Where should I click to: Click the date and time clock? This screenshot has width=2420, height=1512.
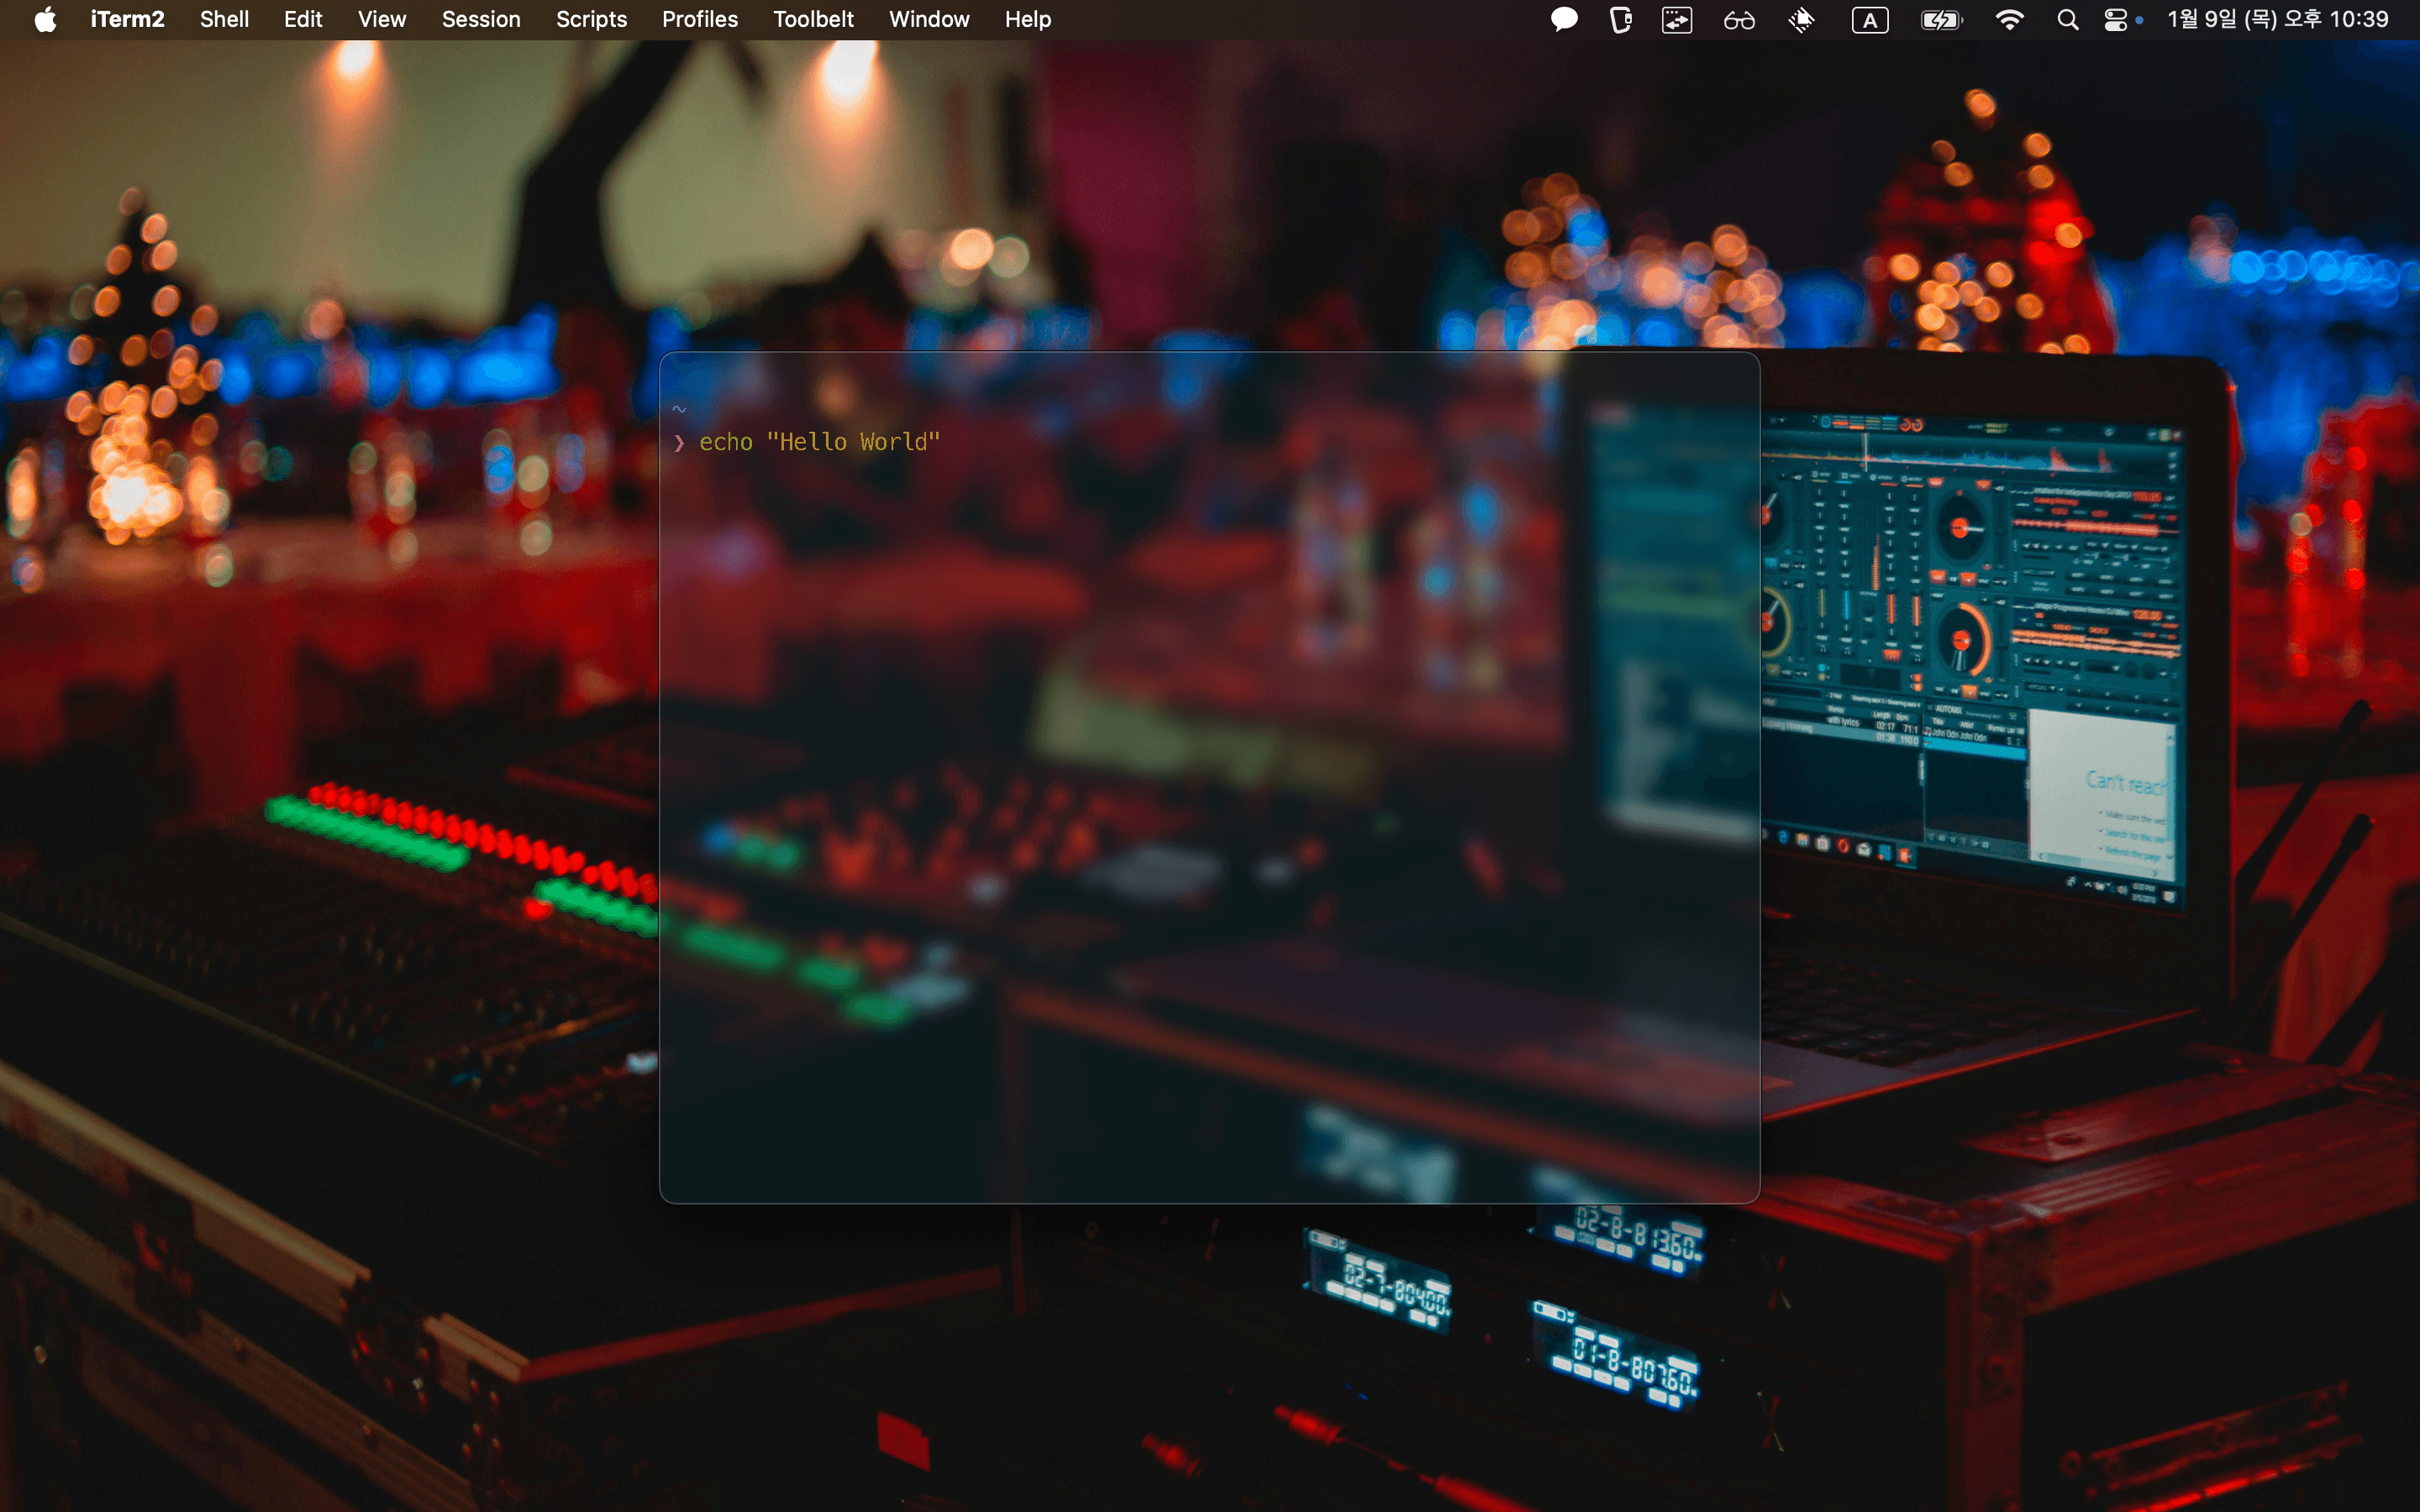coord(2277,20)
